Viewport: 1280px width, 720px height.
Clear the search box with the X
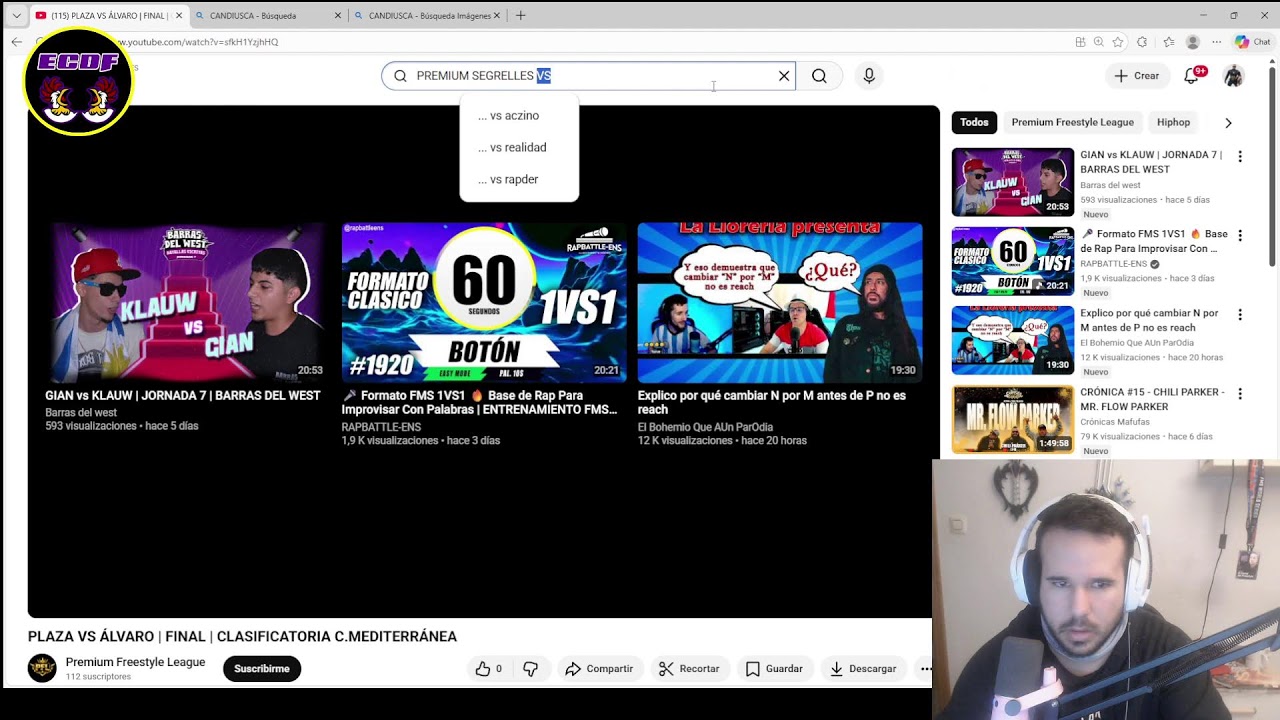point(784,76)
